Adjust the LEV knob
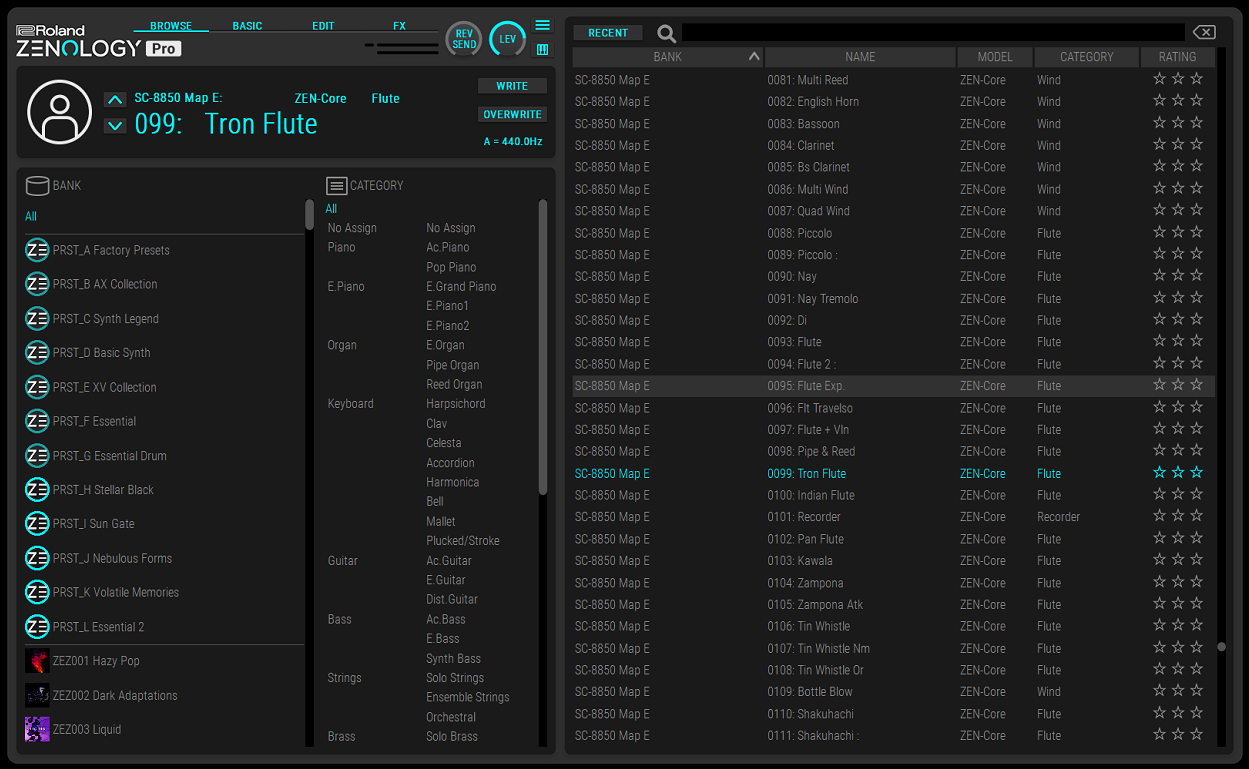The width and height of the screenshot is (1249, 769). [x=507, y=39]
